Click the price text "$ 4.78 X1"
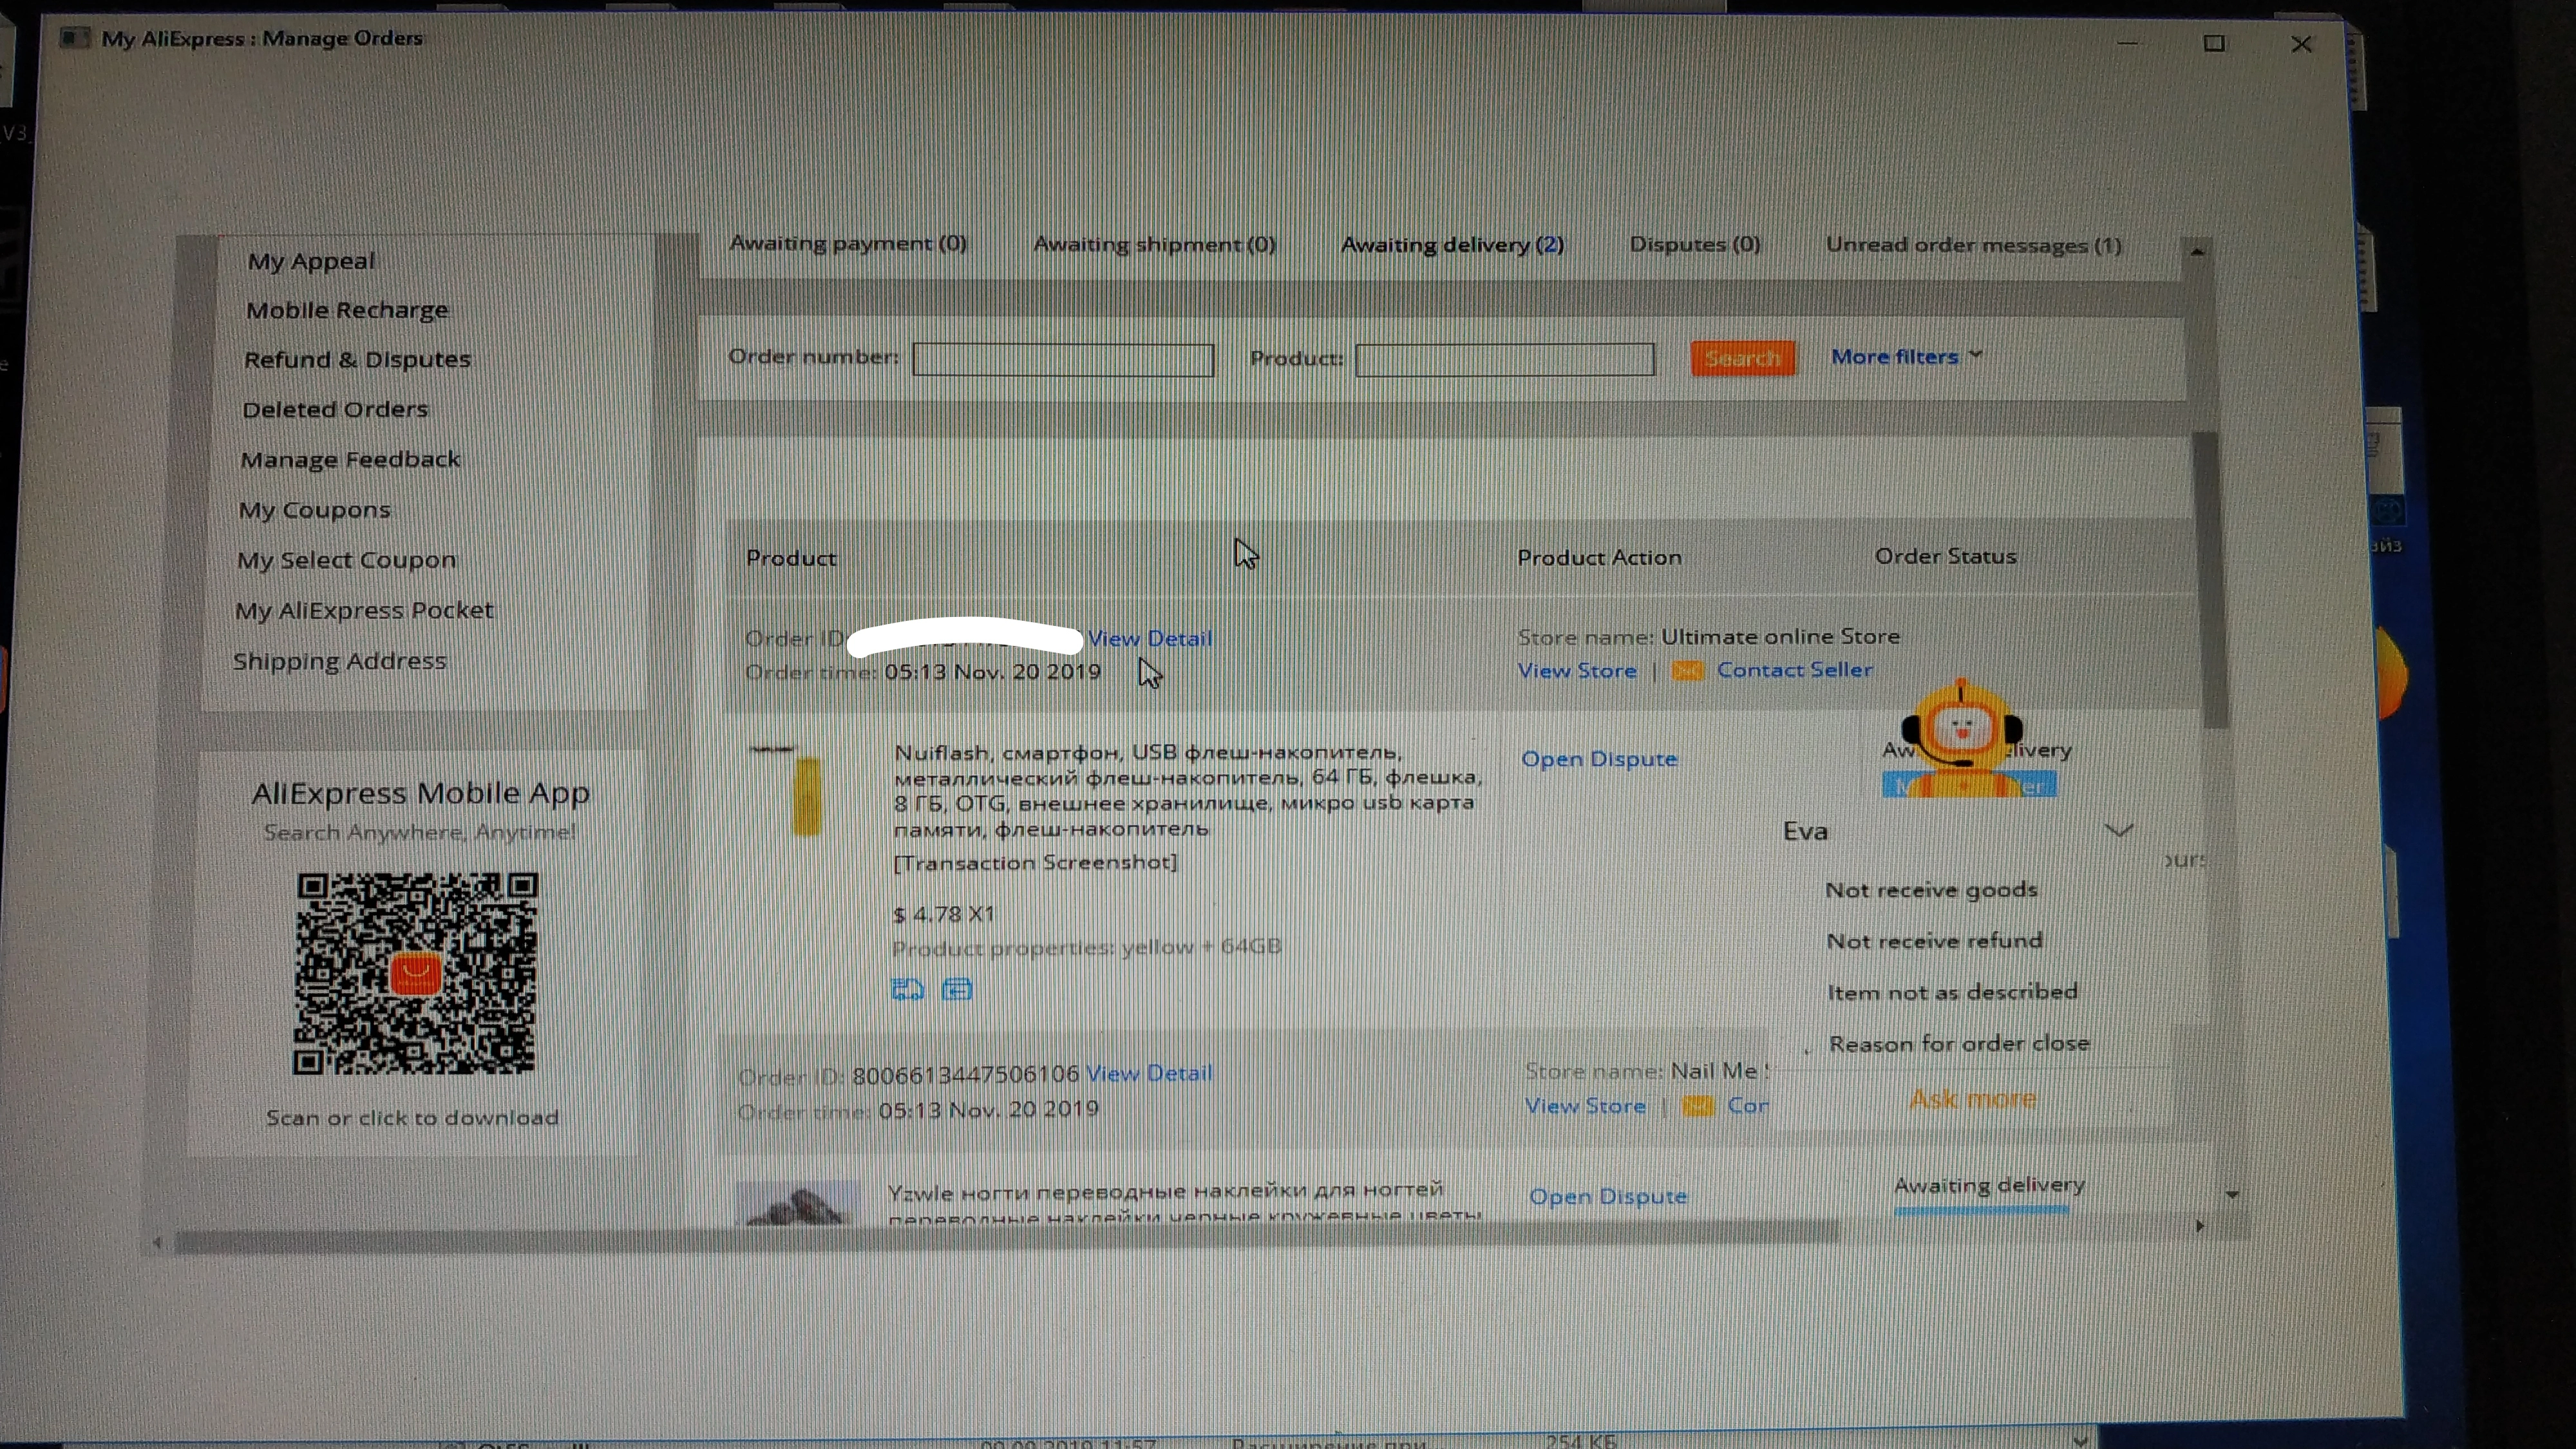 [943, 914]
